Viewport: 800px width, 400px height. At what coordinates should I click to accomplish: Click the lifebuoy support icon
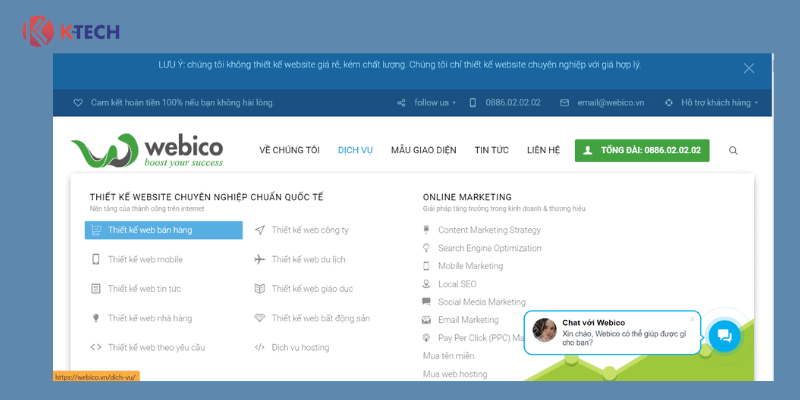(x=668, y=103)
